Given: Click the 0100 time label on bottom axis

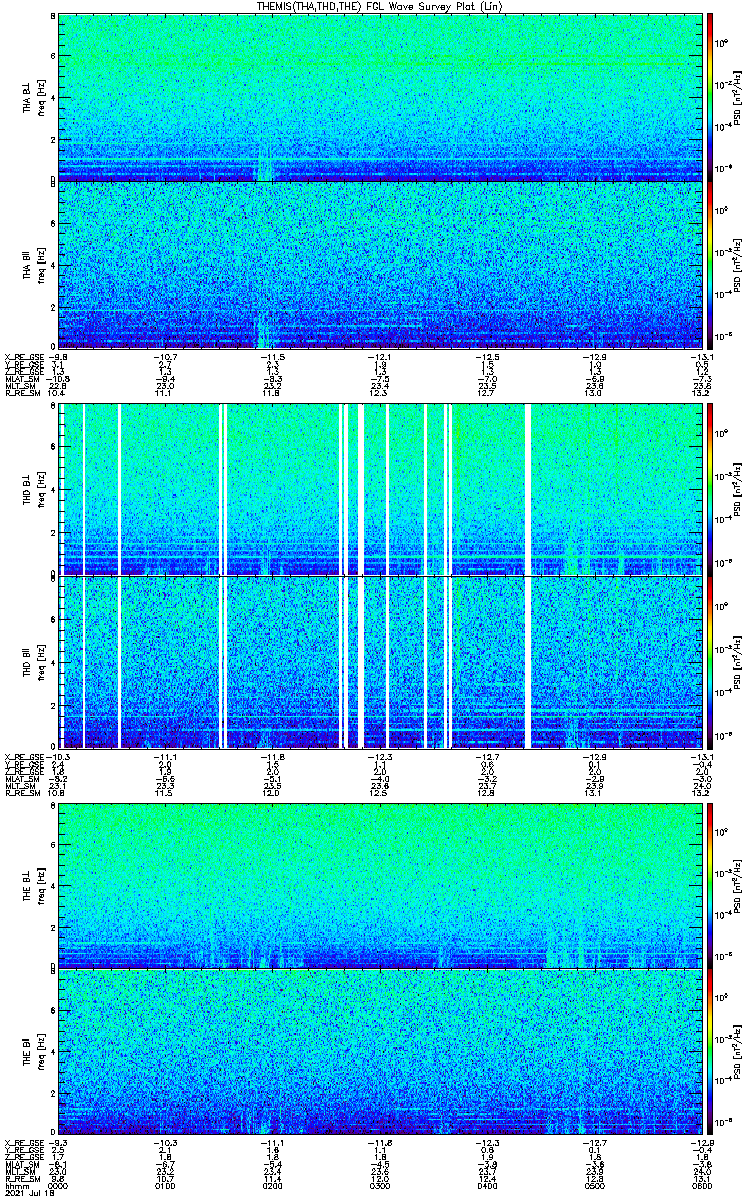Looking at the screenshot, I should (166, 1185).
